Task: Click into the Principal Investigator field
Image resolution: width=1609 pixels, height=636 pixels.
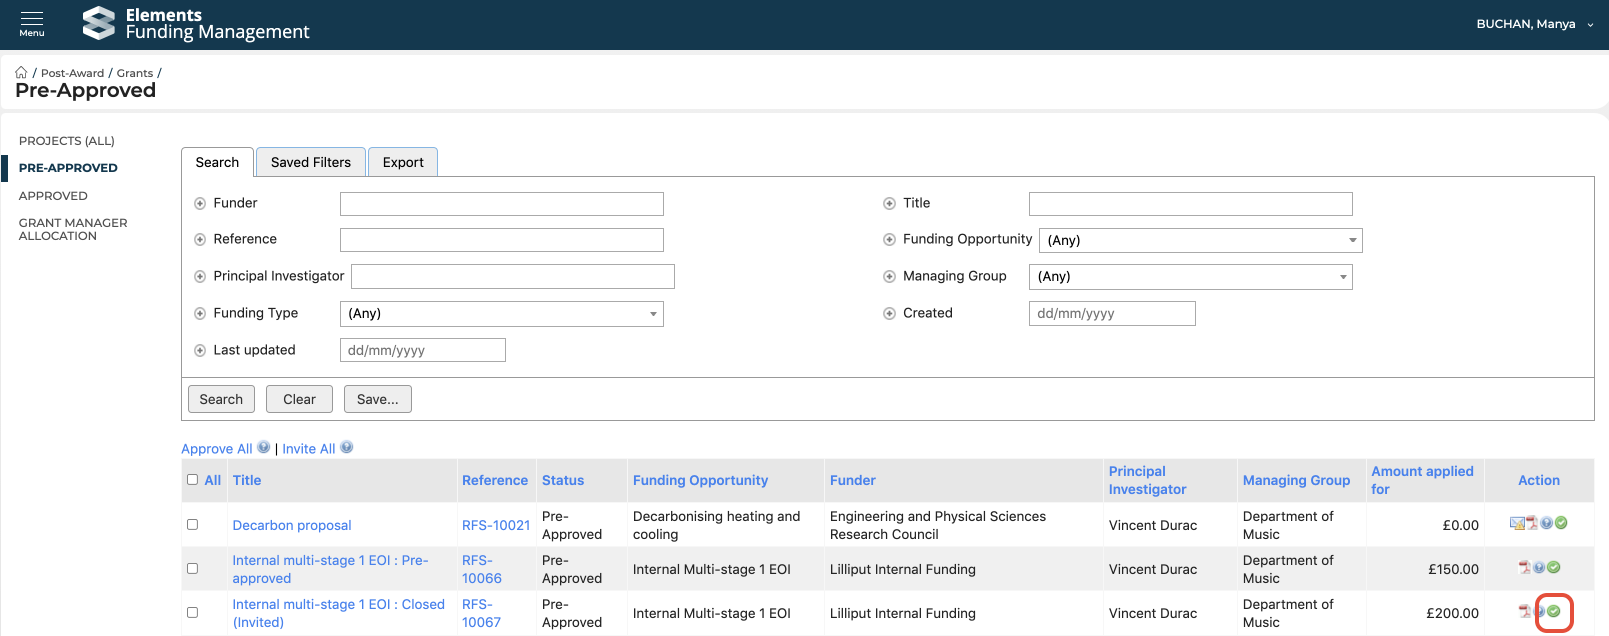Action: coord(512,277)
